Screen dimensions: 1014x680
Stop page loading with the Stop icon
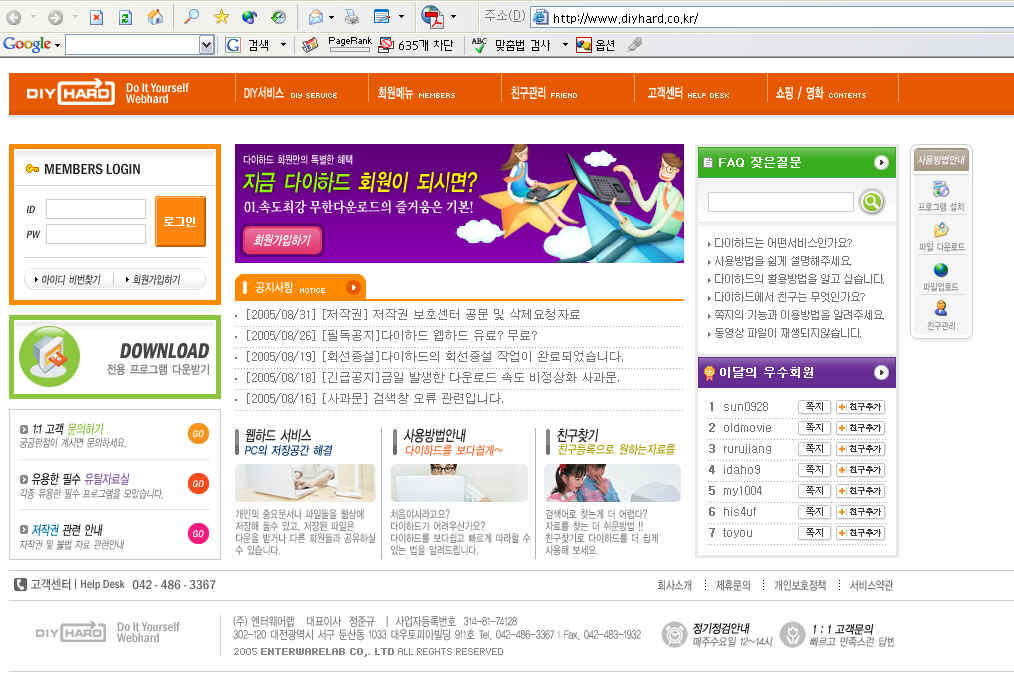[x=96, y=17]
